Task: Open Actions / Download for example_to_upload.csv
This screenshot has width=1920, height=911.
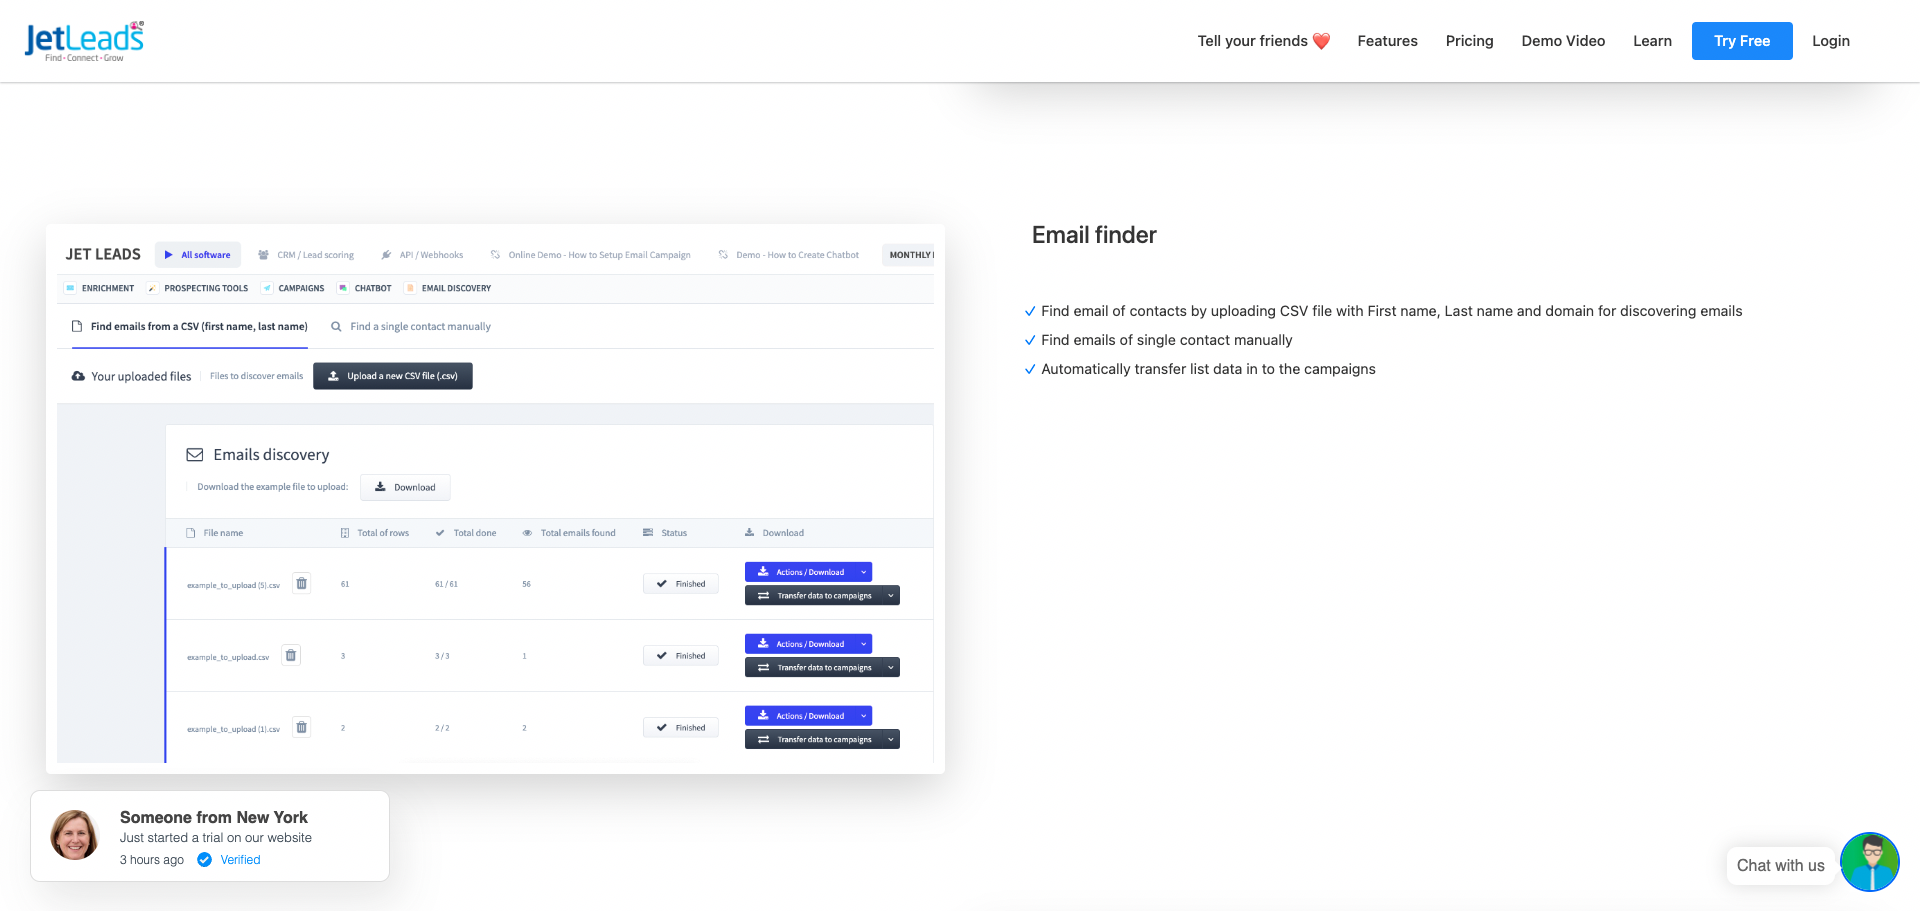Action: coord(808,644)
